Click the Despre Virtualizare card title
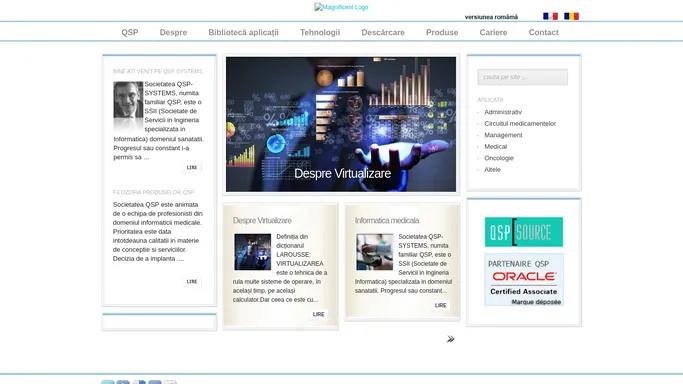The height and width of the screenshot is (384, 683). click(262, 221)
